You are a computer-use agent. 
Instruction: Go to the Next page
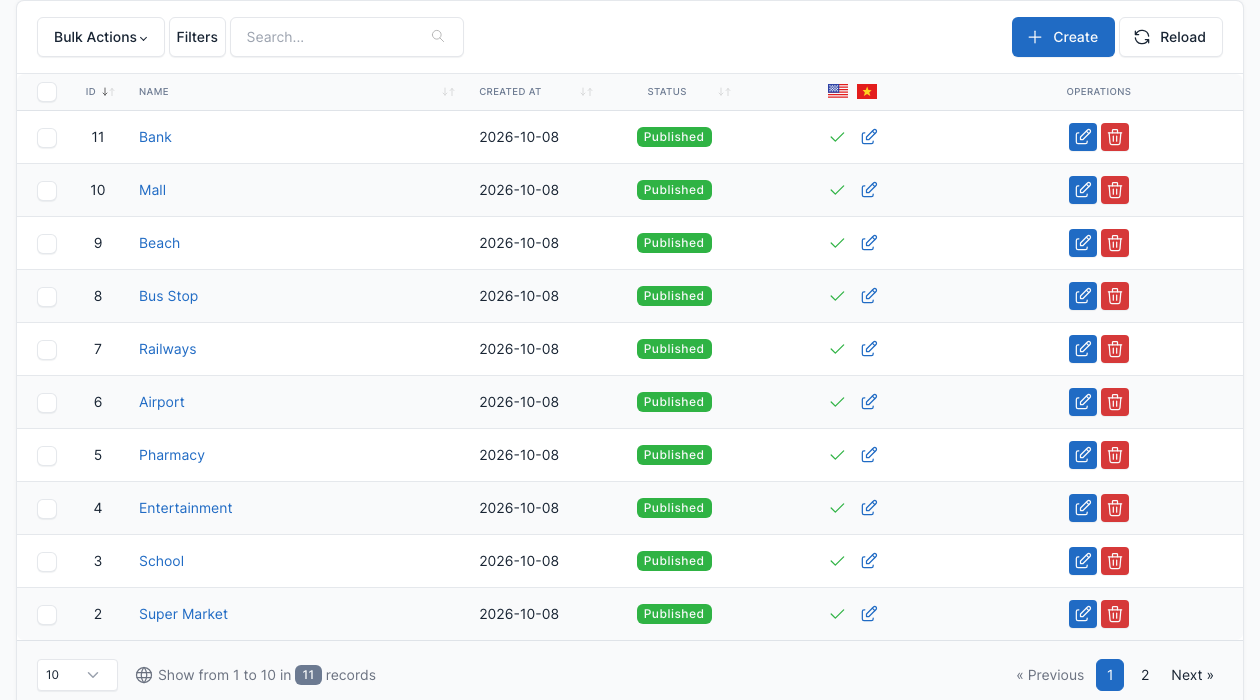coord(1192,675)
